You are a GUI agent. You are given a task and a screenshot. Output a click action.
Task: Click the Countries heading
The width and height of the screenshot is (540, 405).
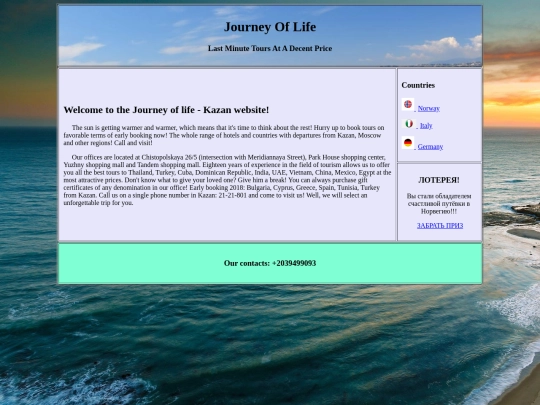click(418, 85)
